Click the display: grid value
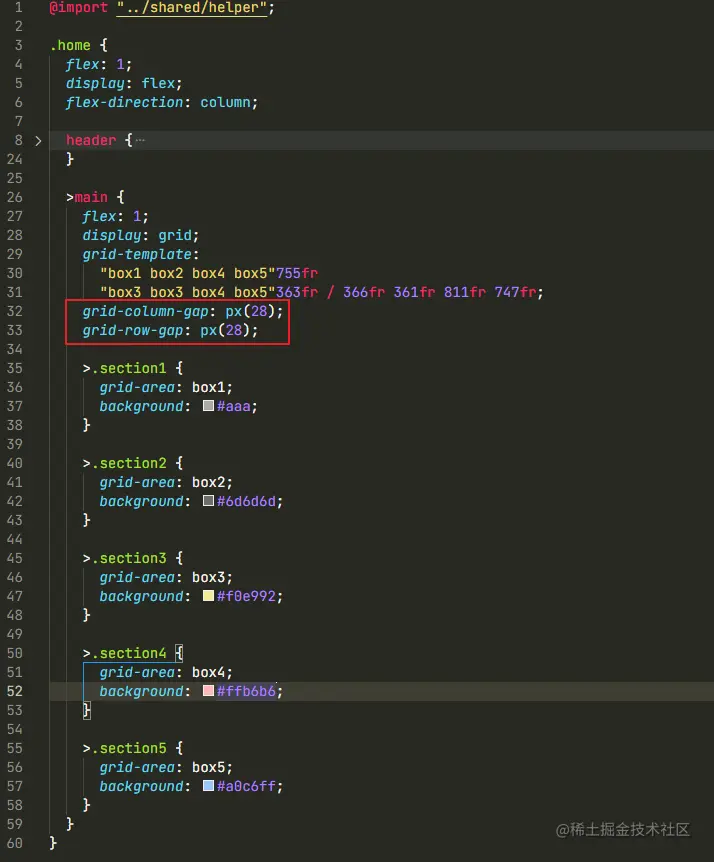The width and height of the screenshot is (714, 862). [x=175, y=235]
